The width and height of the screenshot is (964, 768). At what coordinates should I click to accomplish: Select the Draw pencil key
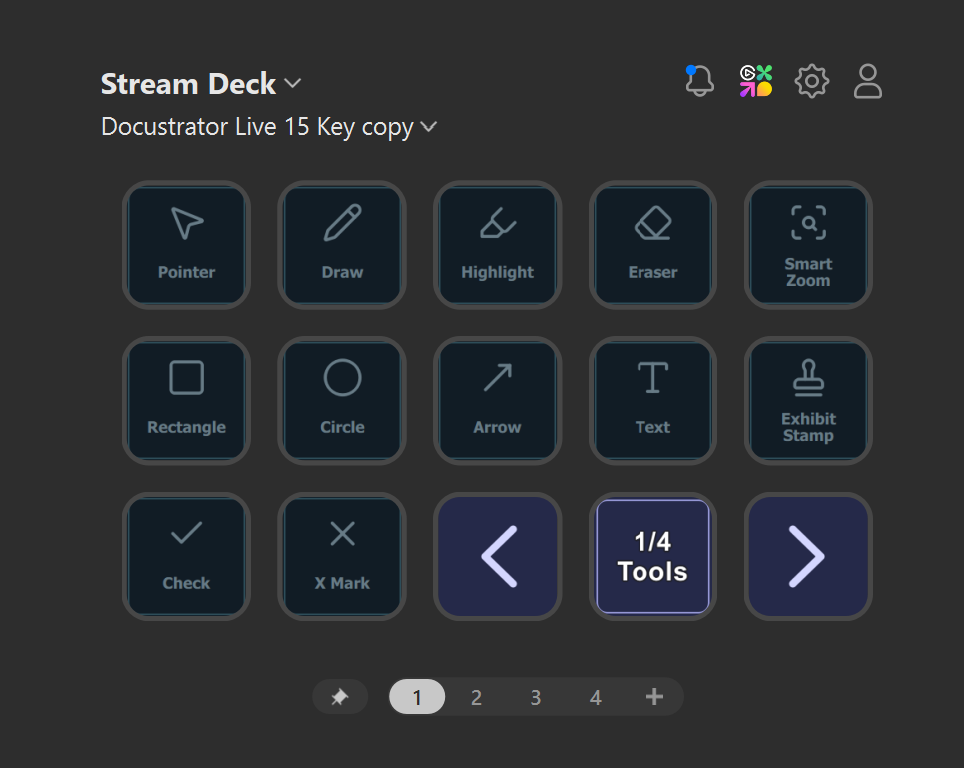pos(342,245)
